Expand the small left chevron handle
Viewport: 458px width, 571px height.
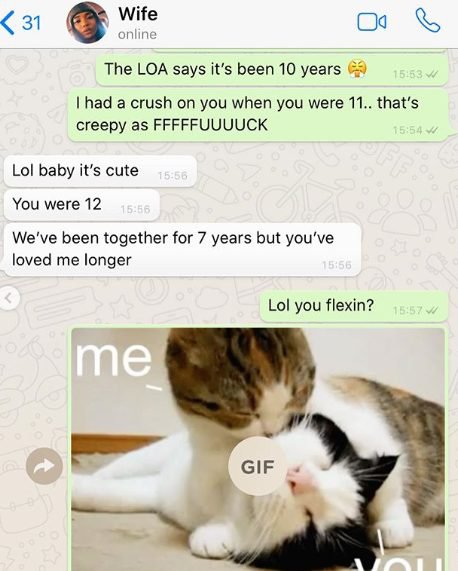[x=8, y=298]
